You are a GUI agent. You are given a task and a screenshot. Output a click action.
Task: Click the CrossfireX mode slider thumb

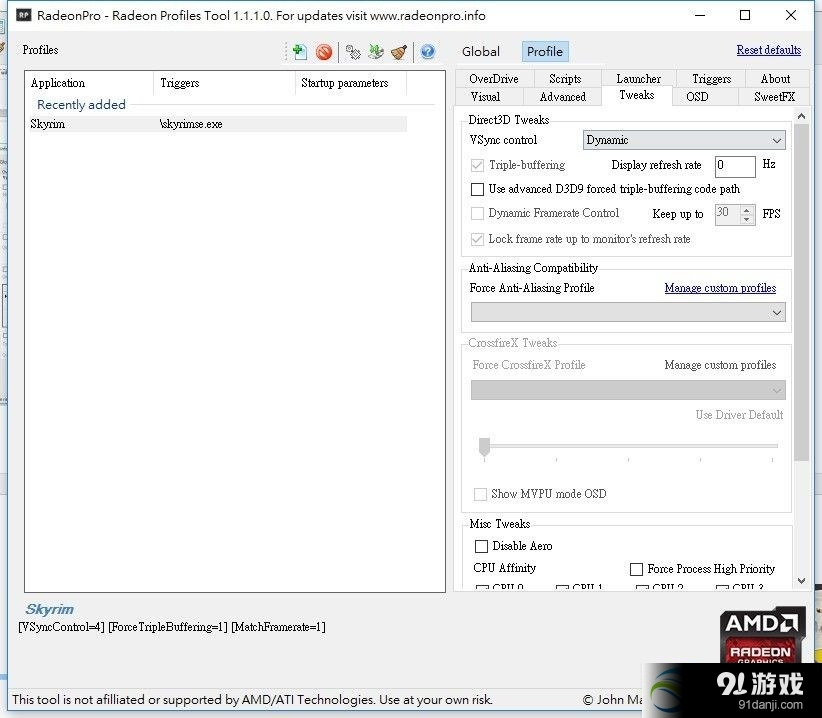pyautogui.click(x=484, y=447)
